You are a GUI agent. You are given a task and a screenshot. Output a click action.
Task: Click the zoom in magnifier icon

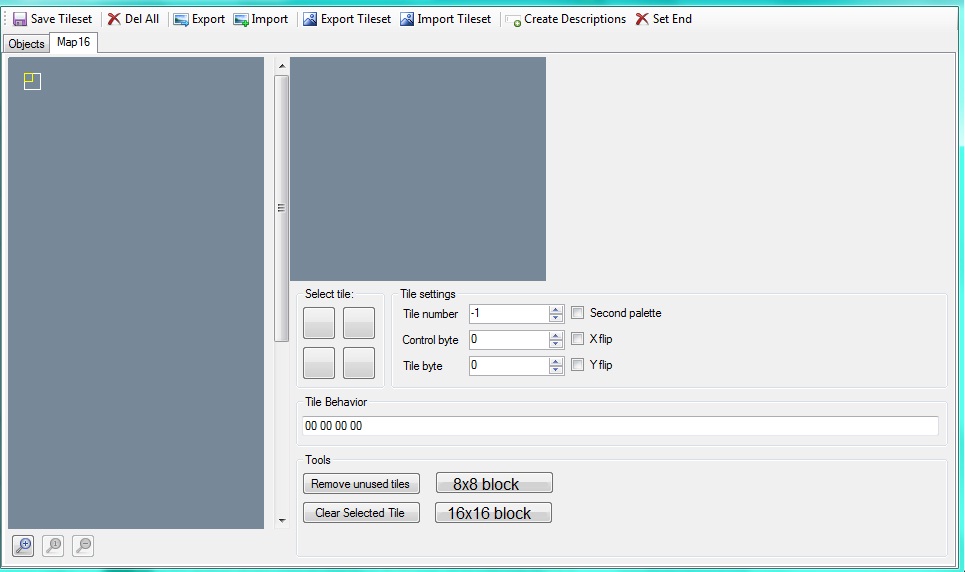click(x=23, y=545)
